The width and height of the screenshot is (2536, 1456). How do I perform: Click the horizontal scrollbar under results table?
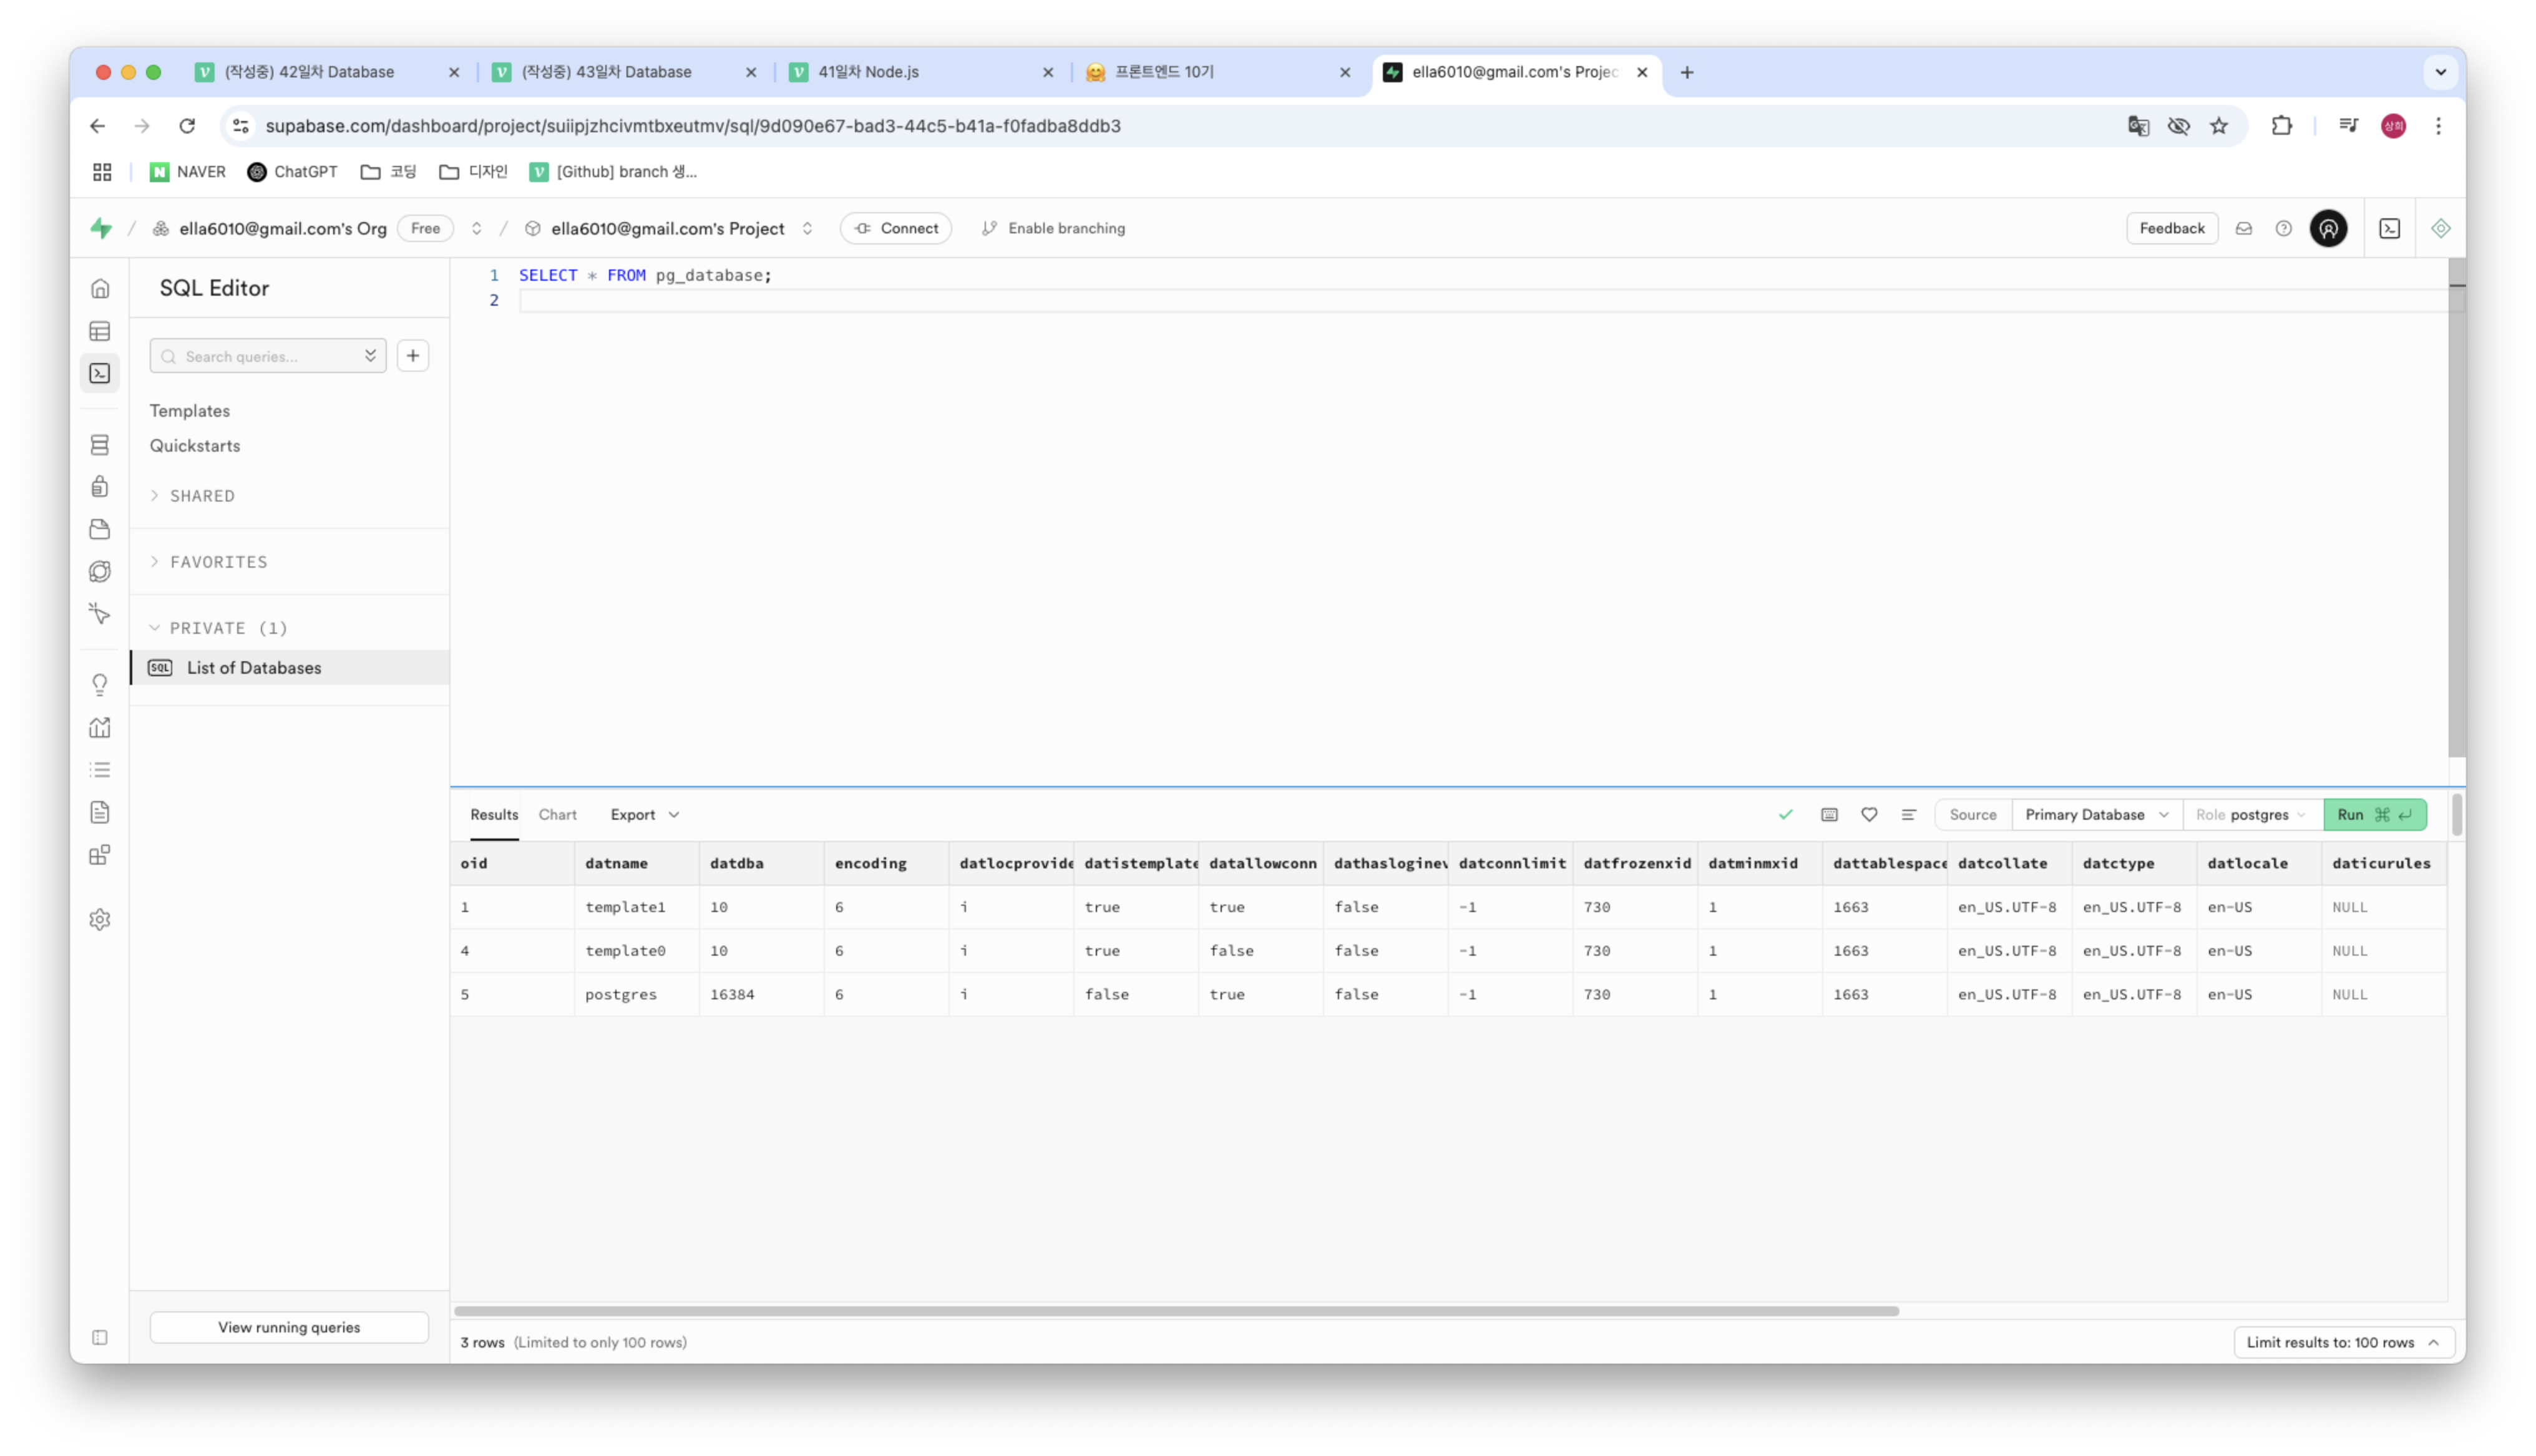[1176, 1311]
